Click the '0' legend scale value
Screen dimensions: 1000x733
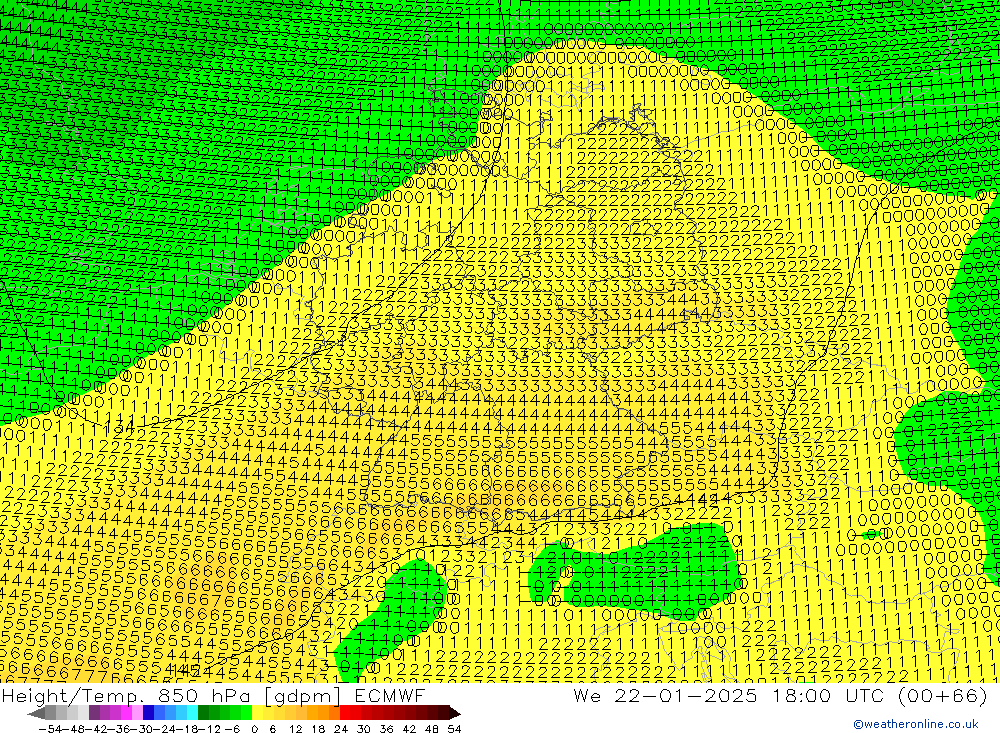click(x=254, y=729)
